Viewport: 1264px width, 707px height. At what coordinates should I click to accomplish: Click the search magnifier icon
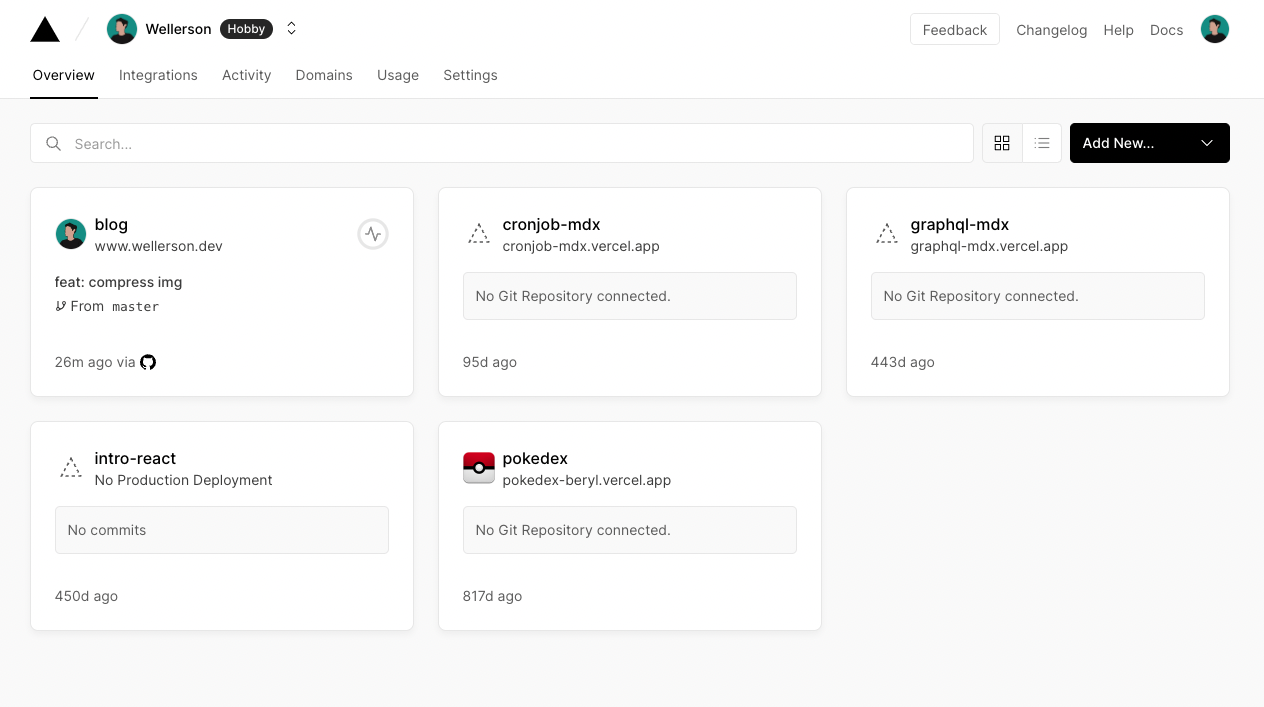click(x=54, y=143)
